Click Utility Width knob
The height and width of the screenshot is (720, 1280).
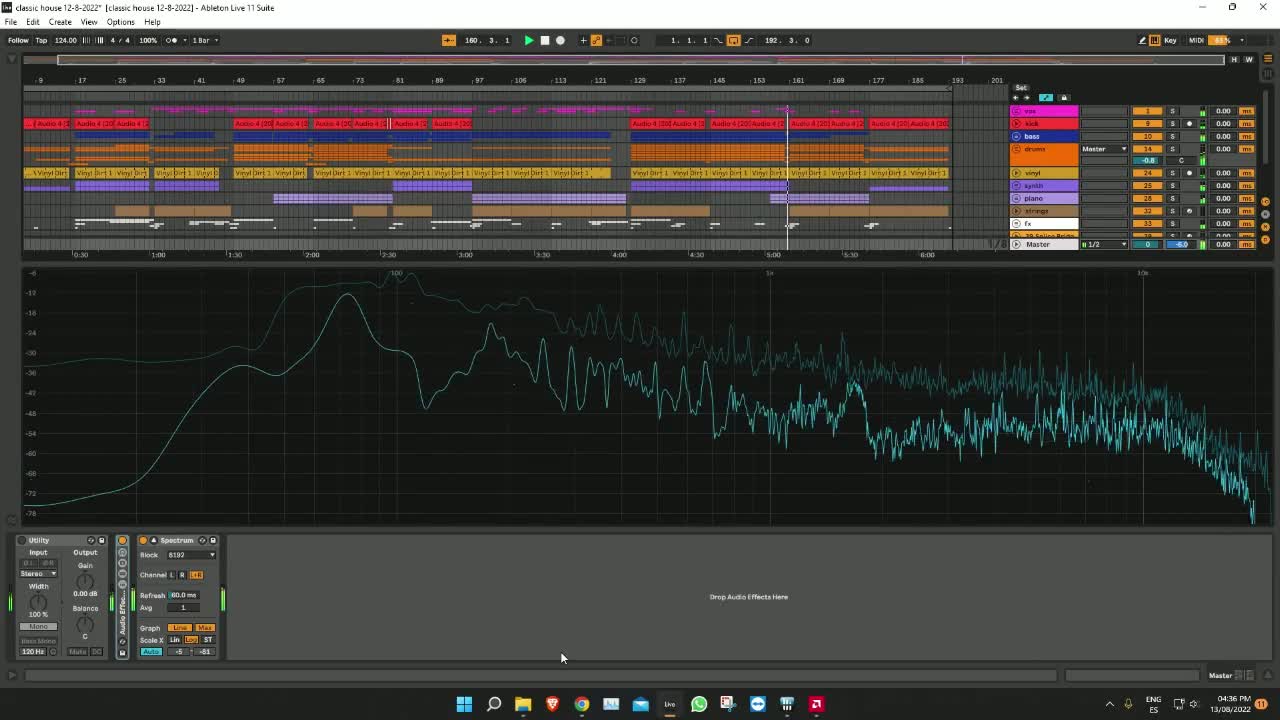pos(38,602)
